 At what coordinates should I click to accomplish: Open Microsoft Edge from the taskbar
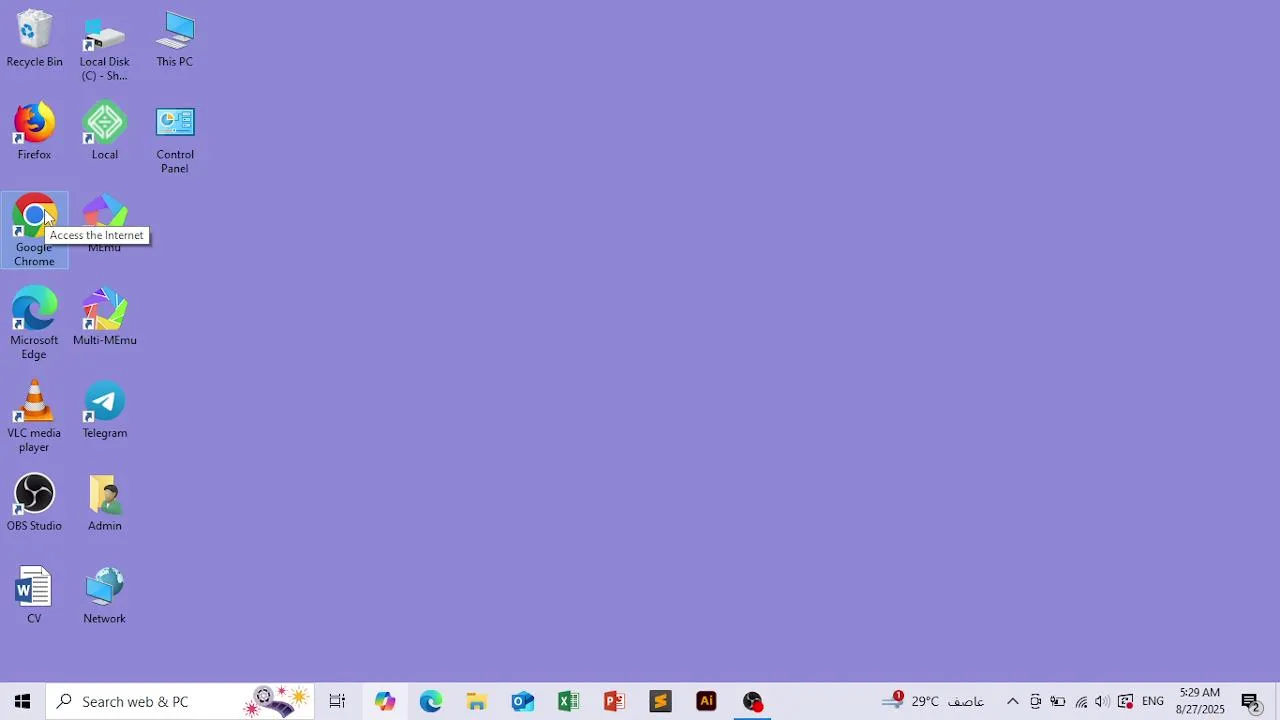(431, 701)
